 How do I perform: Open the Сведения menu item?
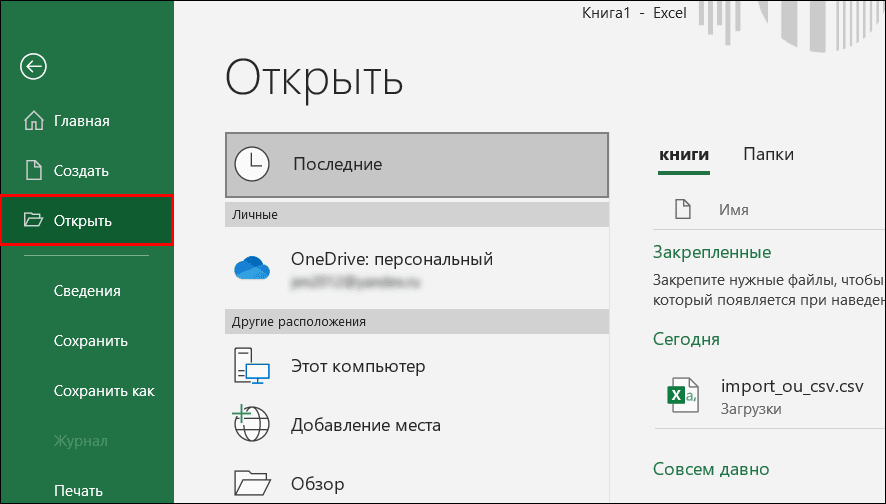[x=87, y=291]
